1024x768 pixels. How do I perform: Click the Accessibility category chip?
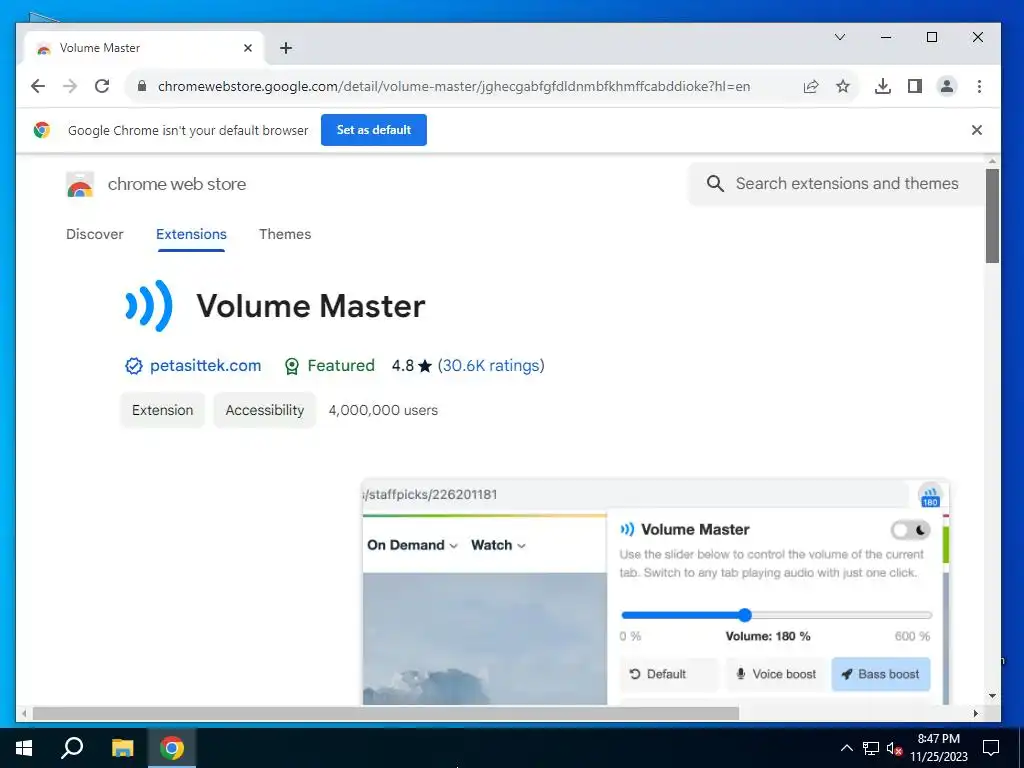click(x=264, y=410)
